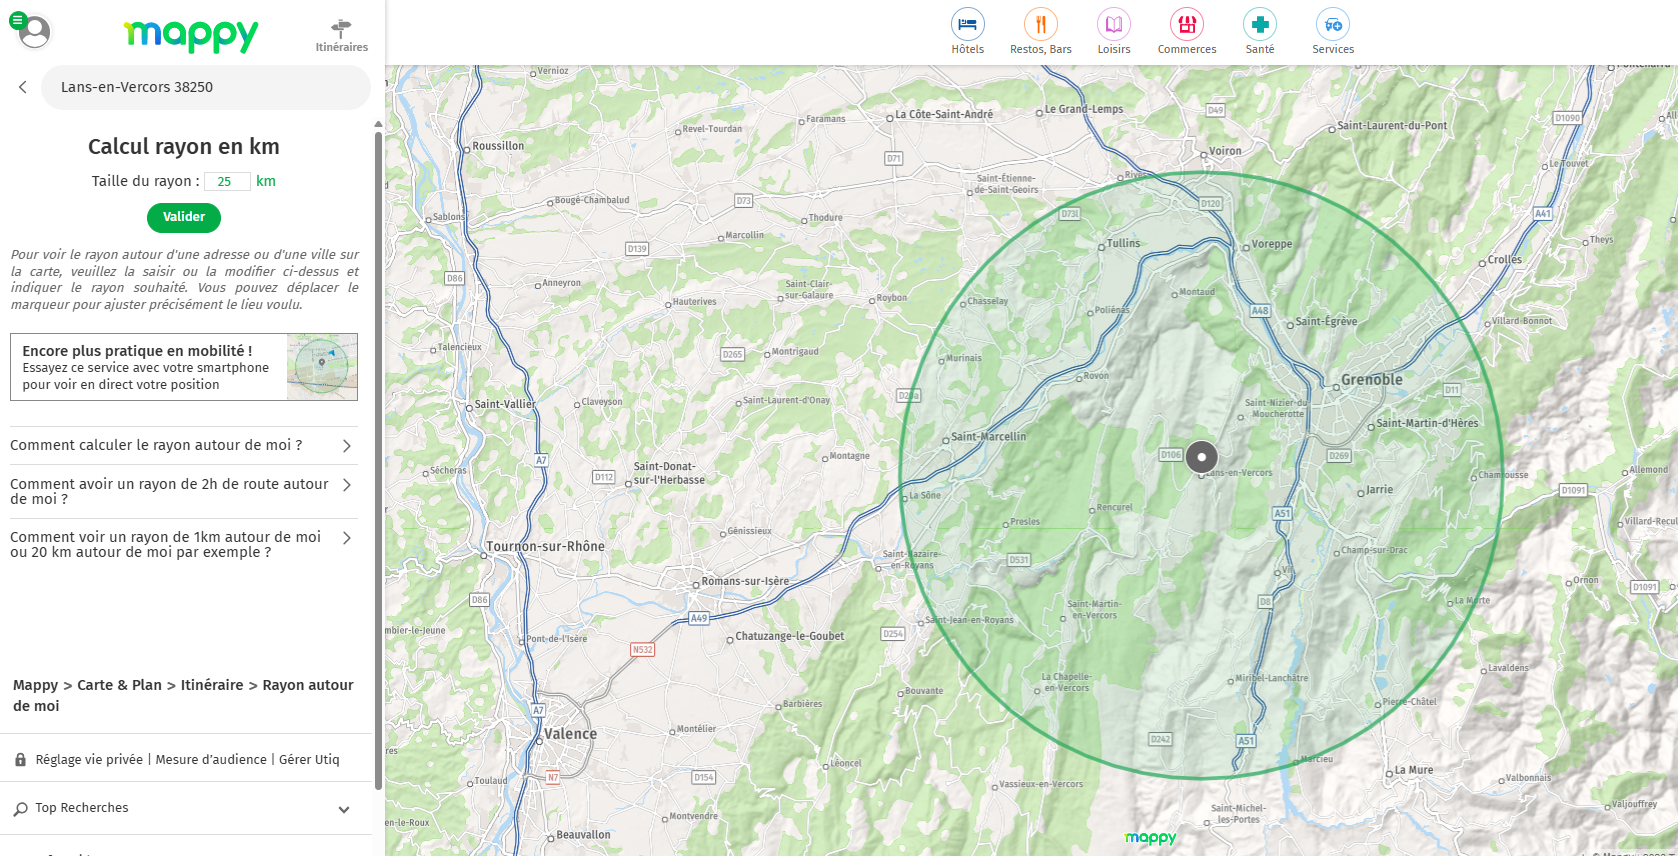Click Le Grand-Lemps on the map
The image size is (1678, 856).
point(1084,110)
